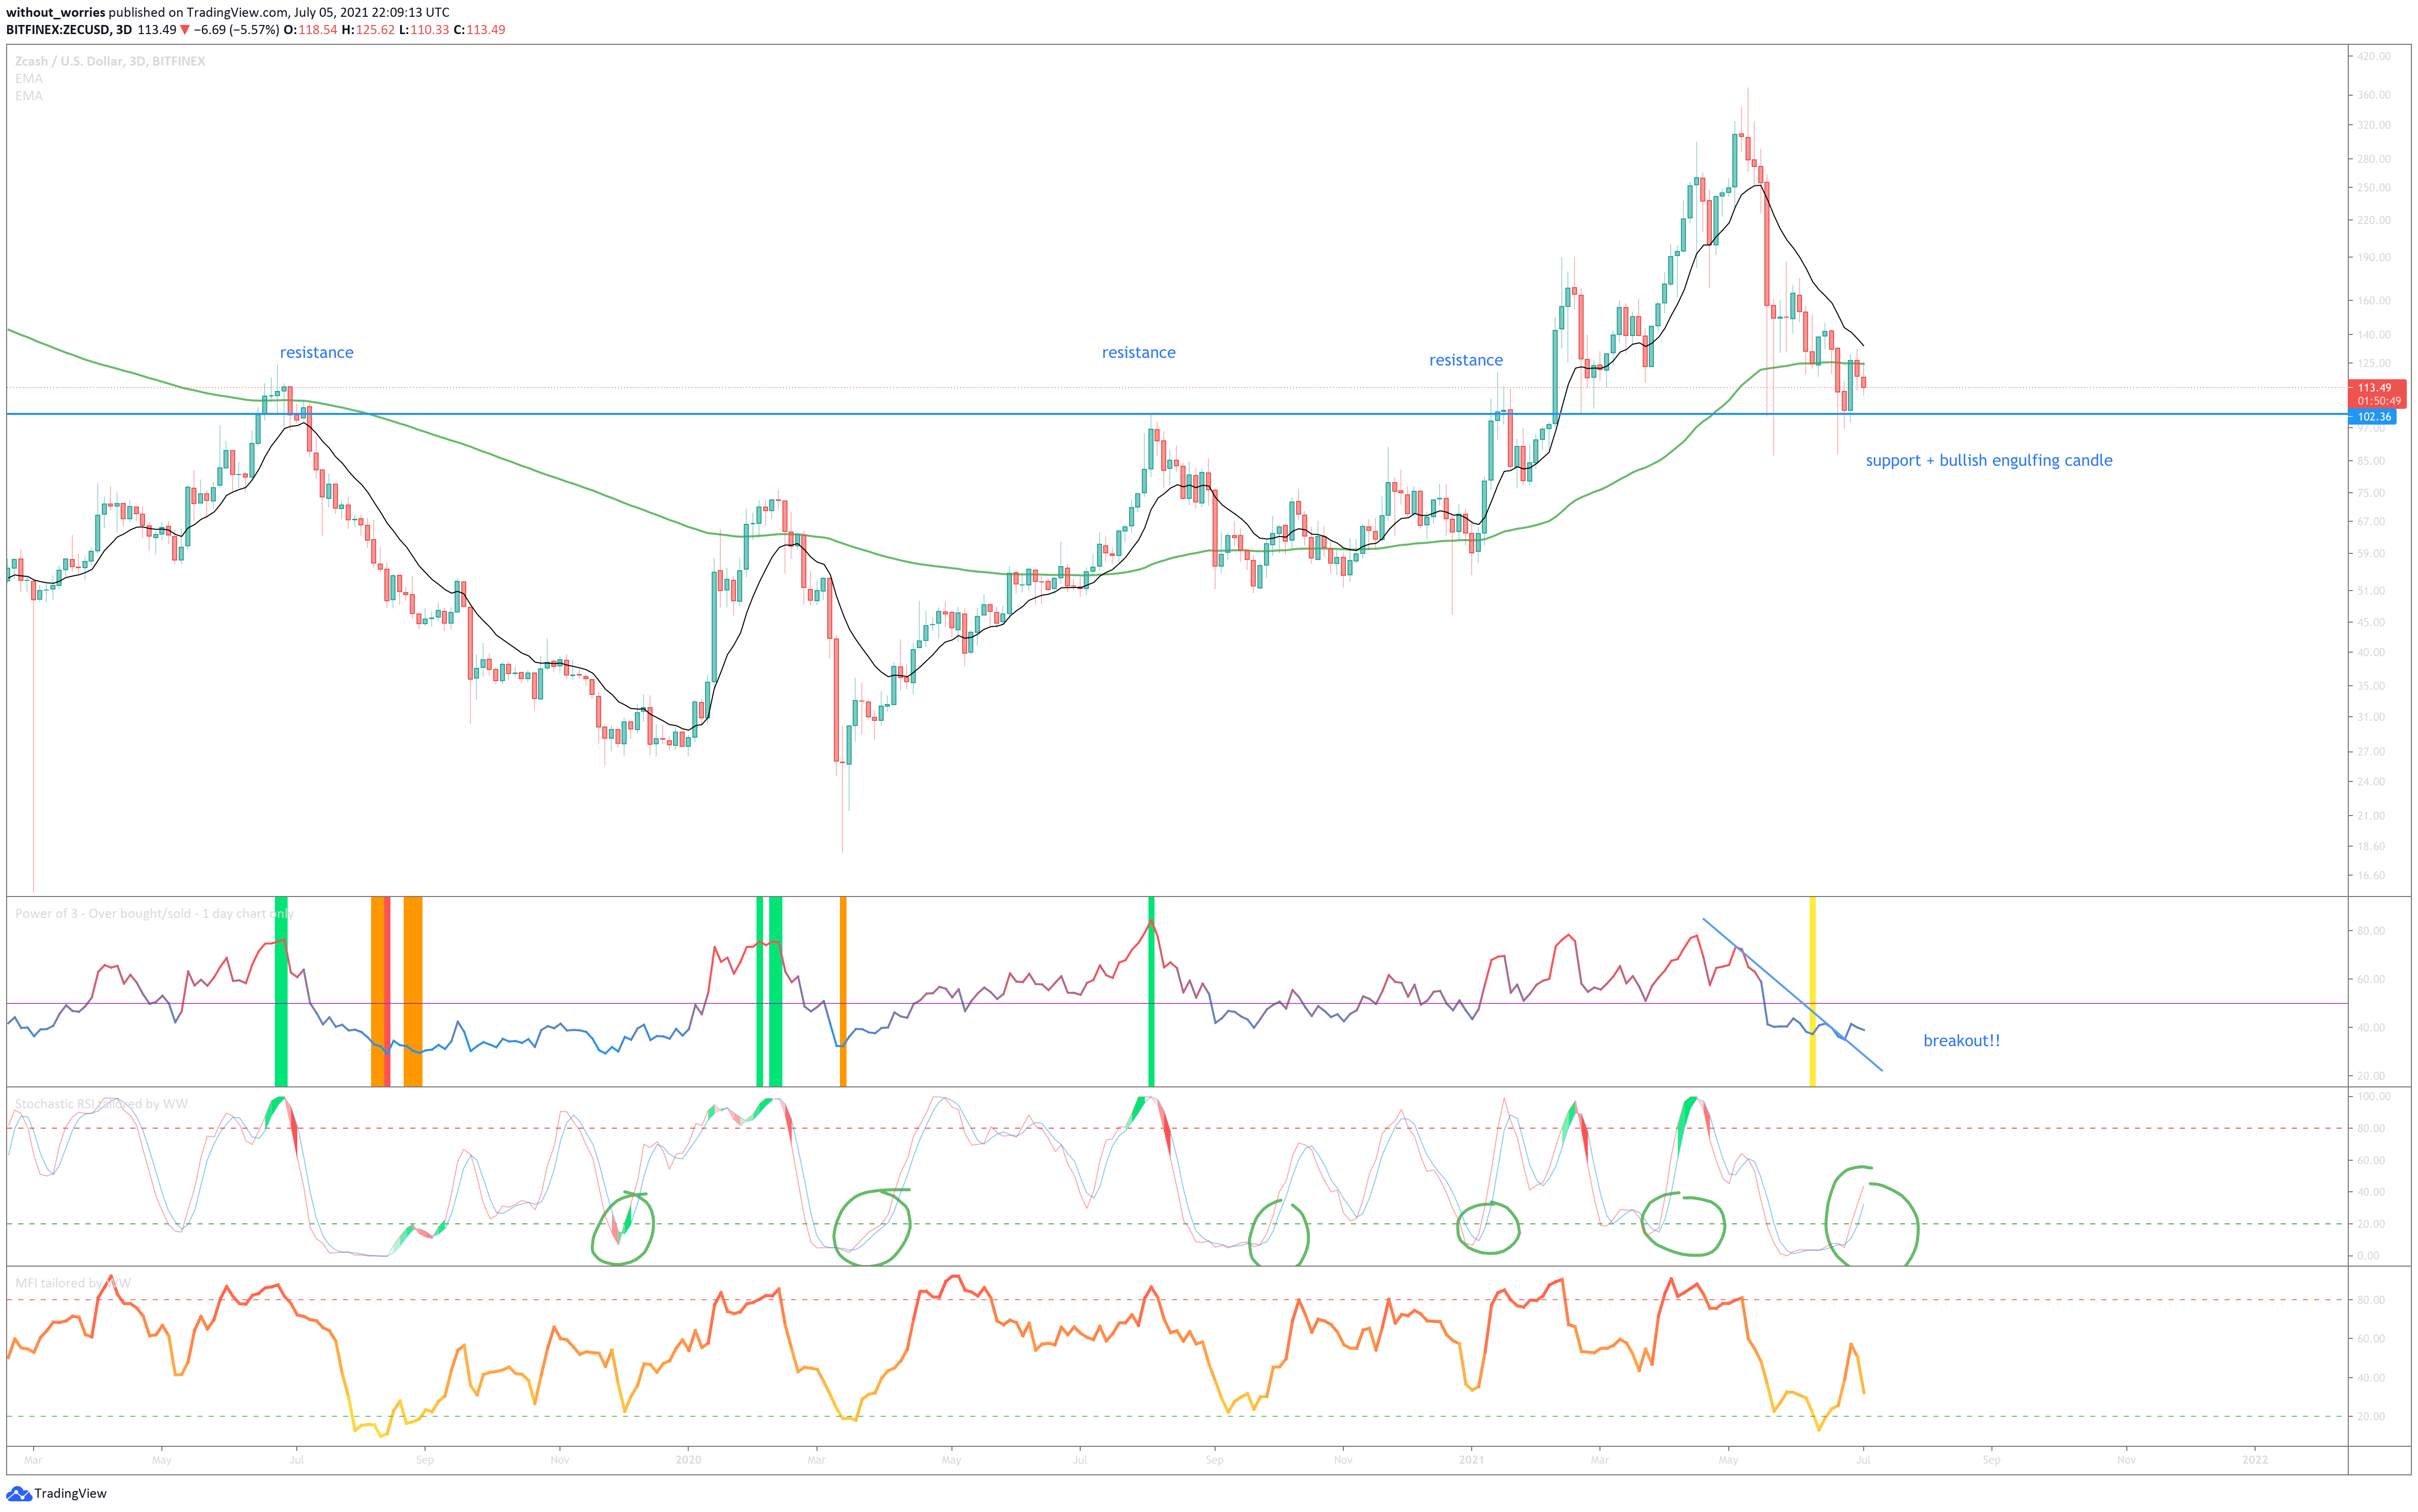
Task: Click the 35.00 price axis value
Action: (2370, 686)
